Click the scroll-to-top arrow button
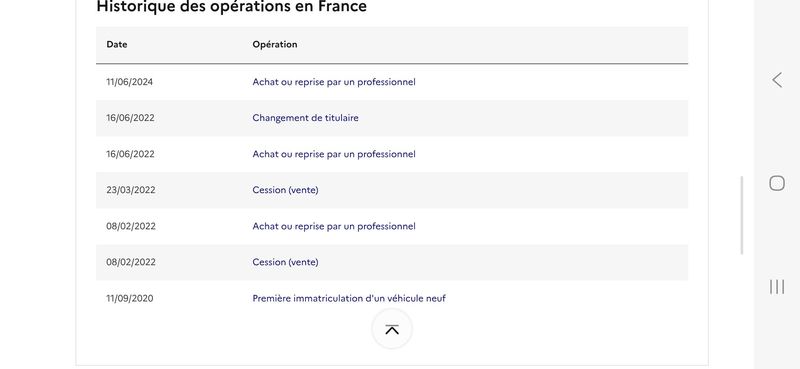800x369 pixels. [x=392, y=329]
